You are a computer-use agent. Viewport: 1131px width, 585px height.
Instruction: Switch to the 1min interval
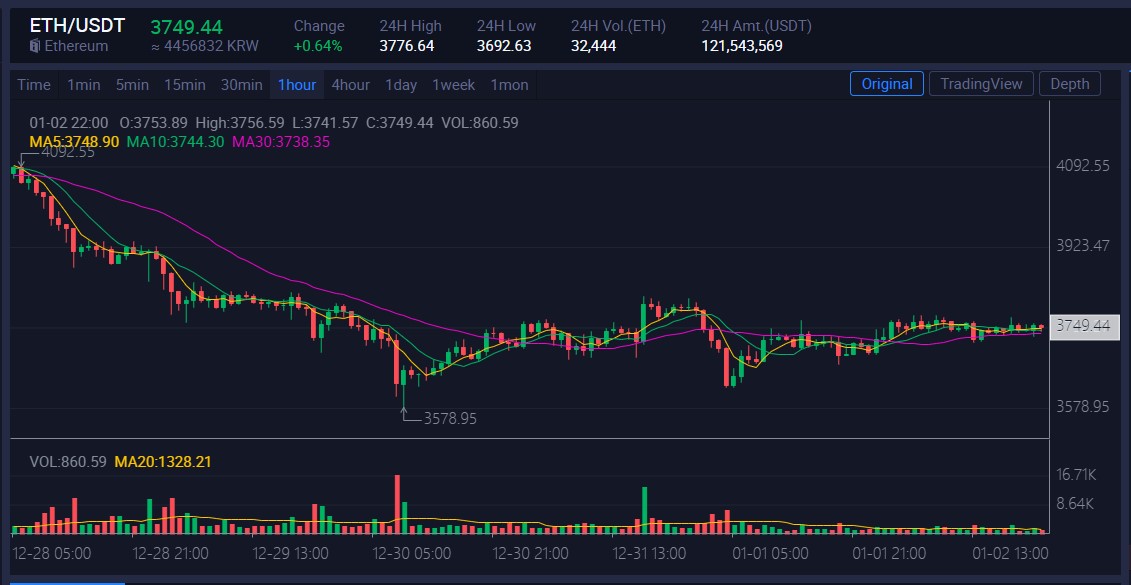(84, 85)
